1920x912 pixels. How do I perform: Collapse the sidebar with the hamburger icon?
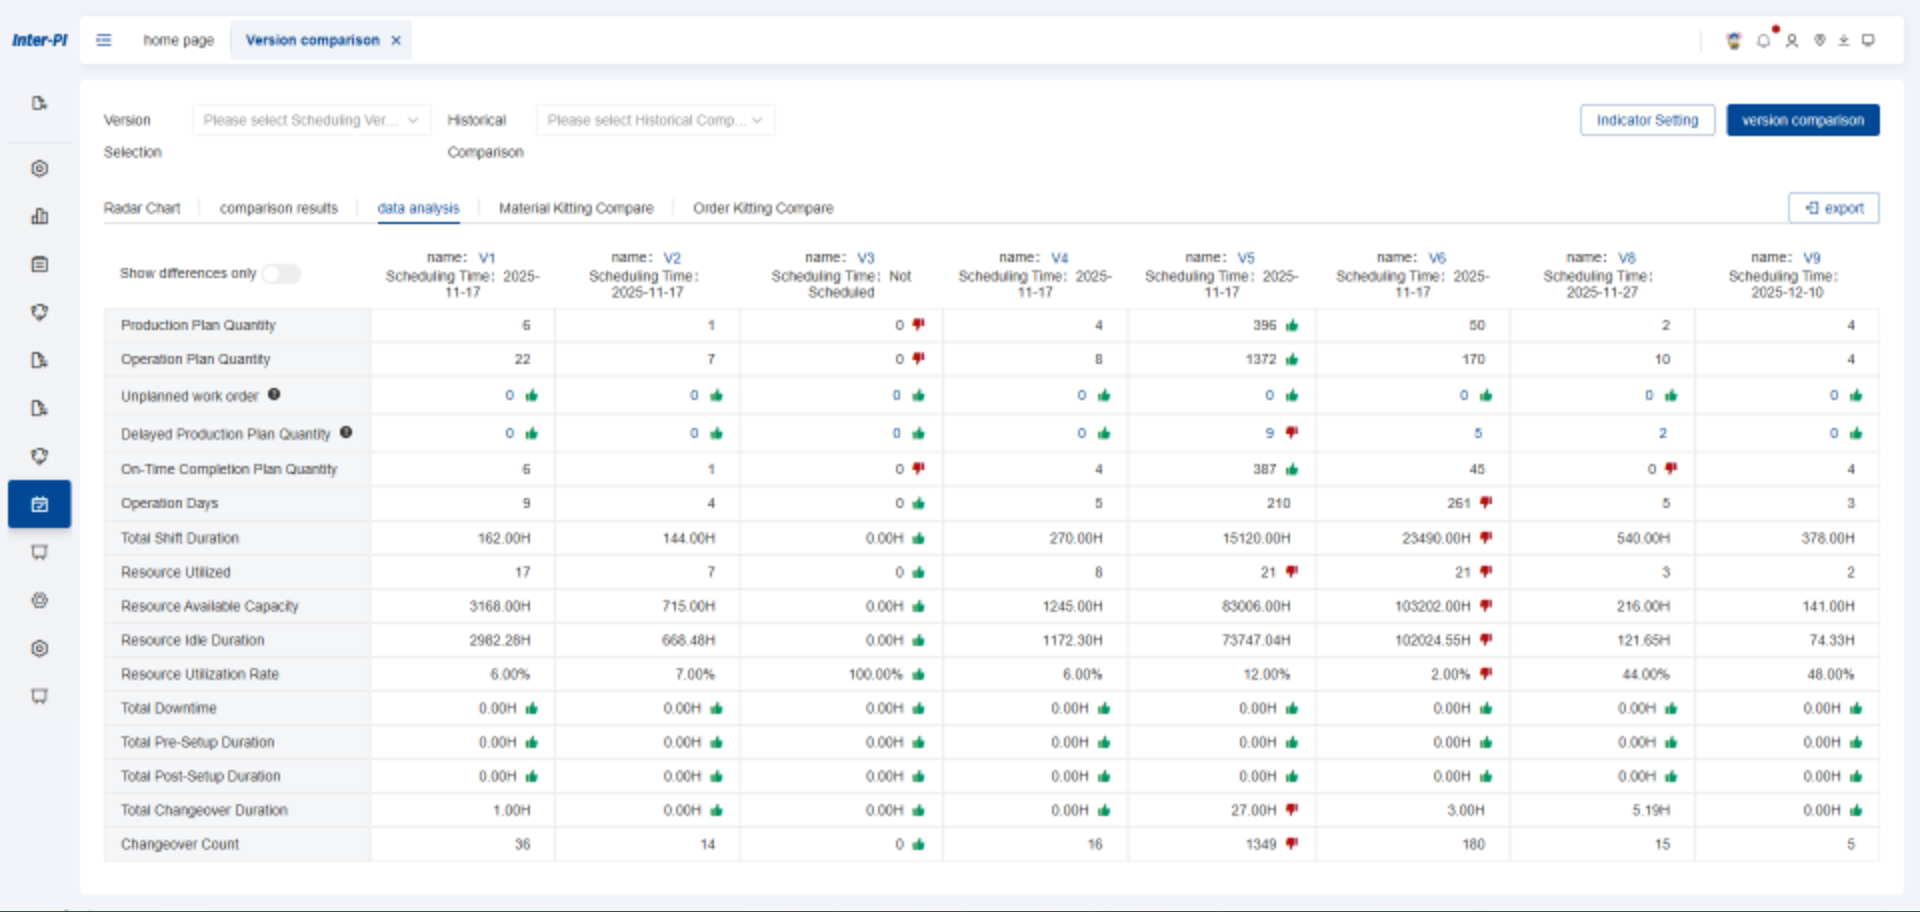pyautogui.click(x=104, y=40)
